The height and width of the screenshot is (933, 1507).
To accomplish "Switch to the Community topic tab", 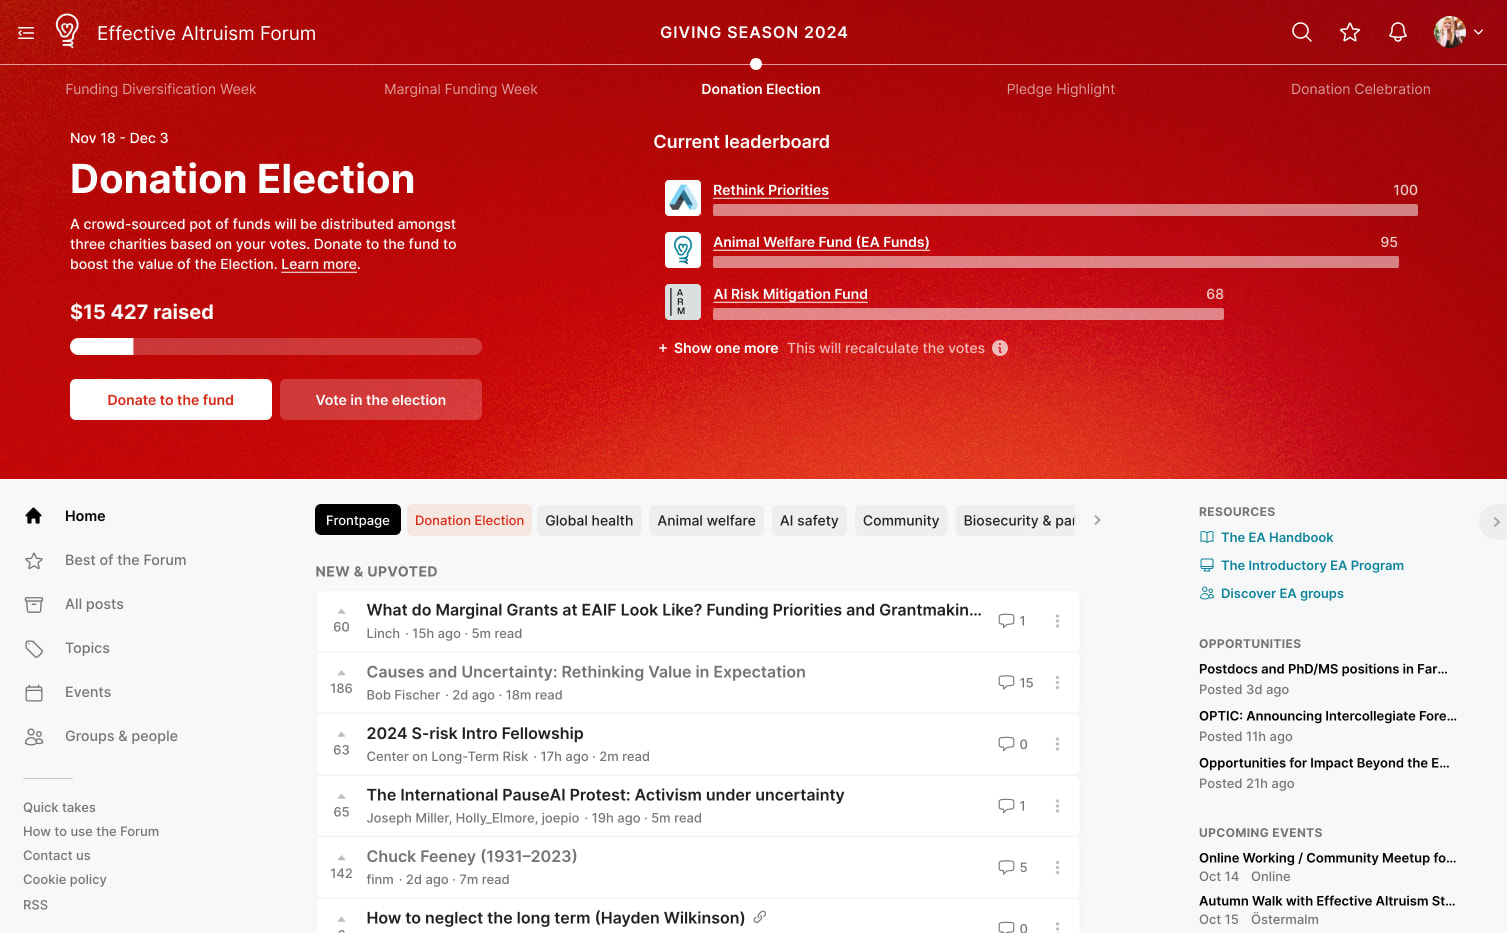I will coord(901,520).
